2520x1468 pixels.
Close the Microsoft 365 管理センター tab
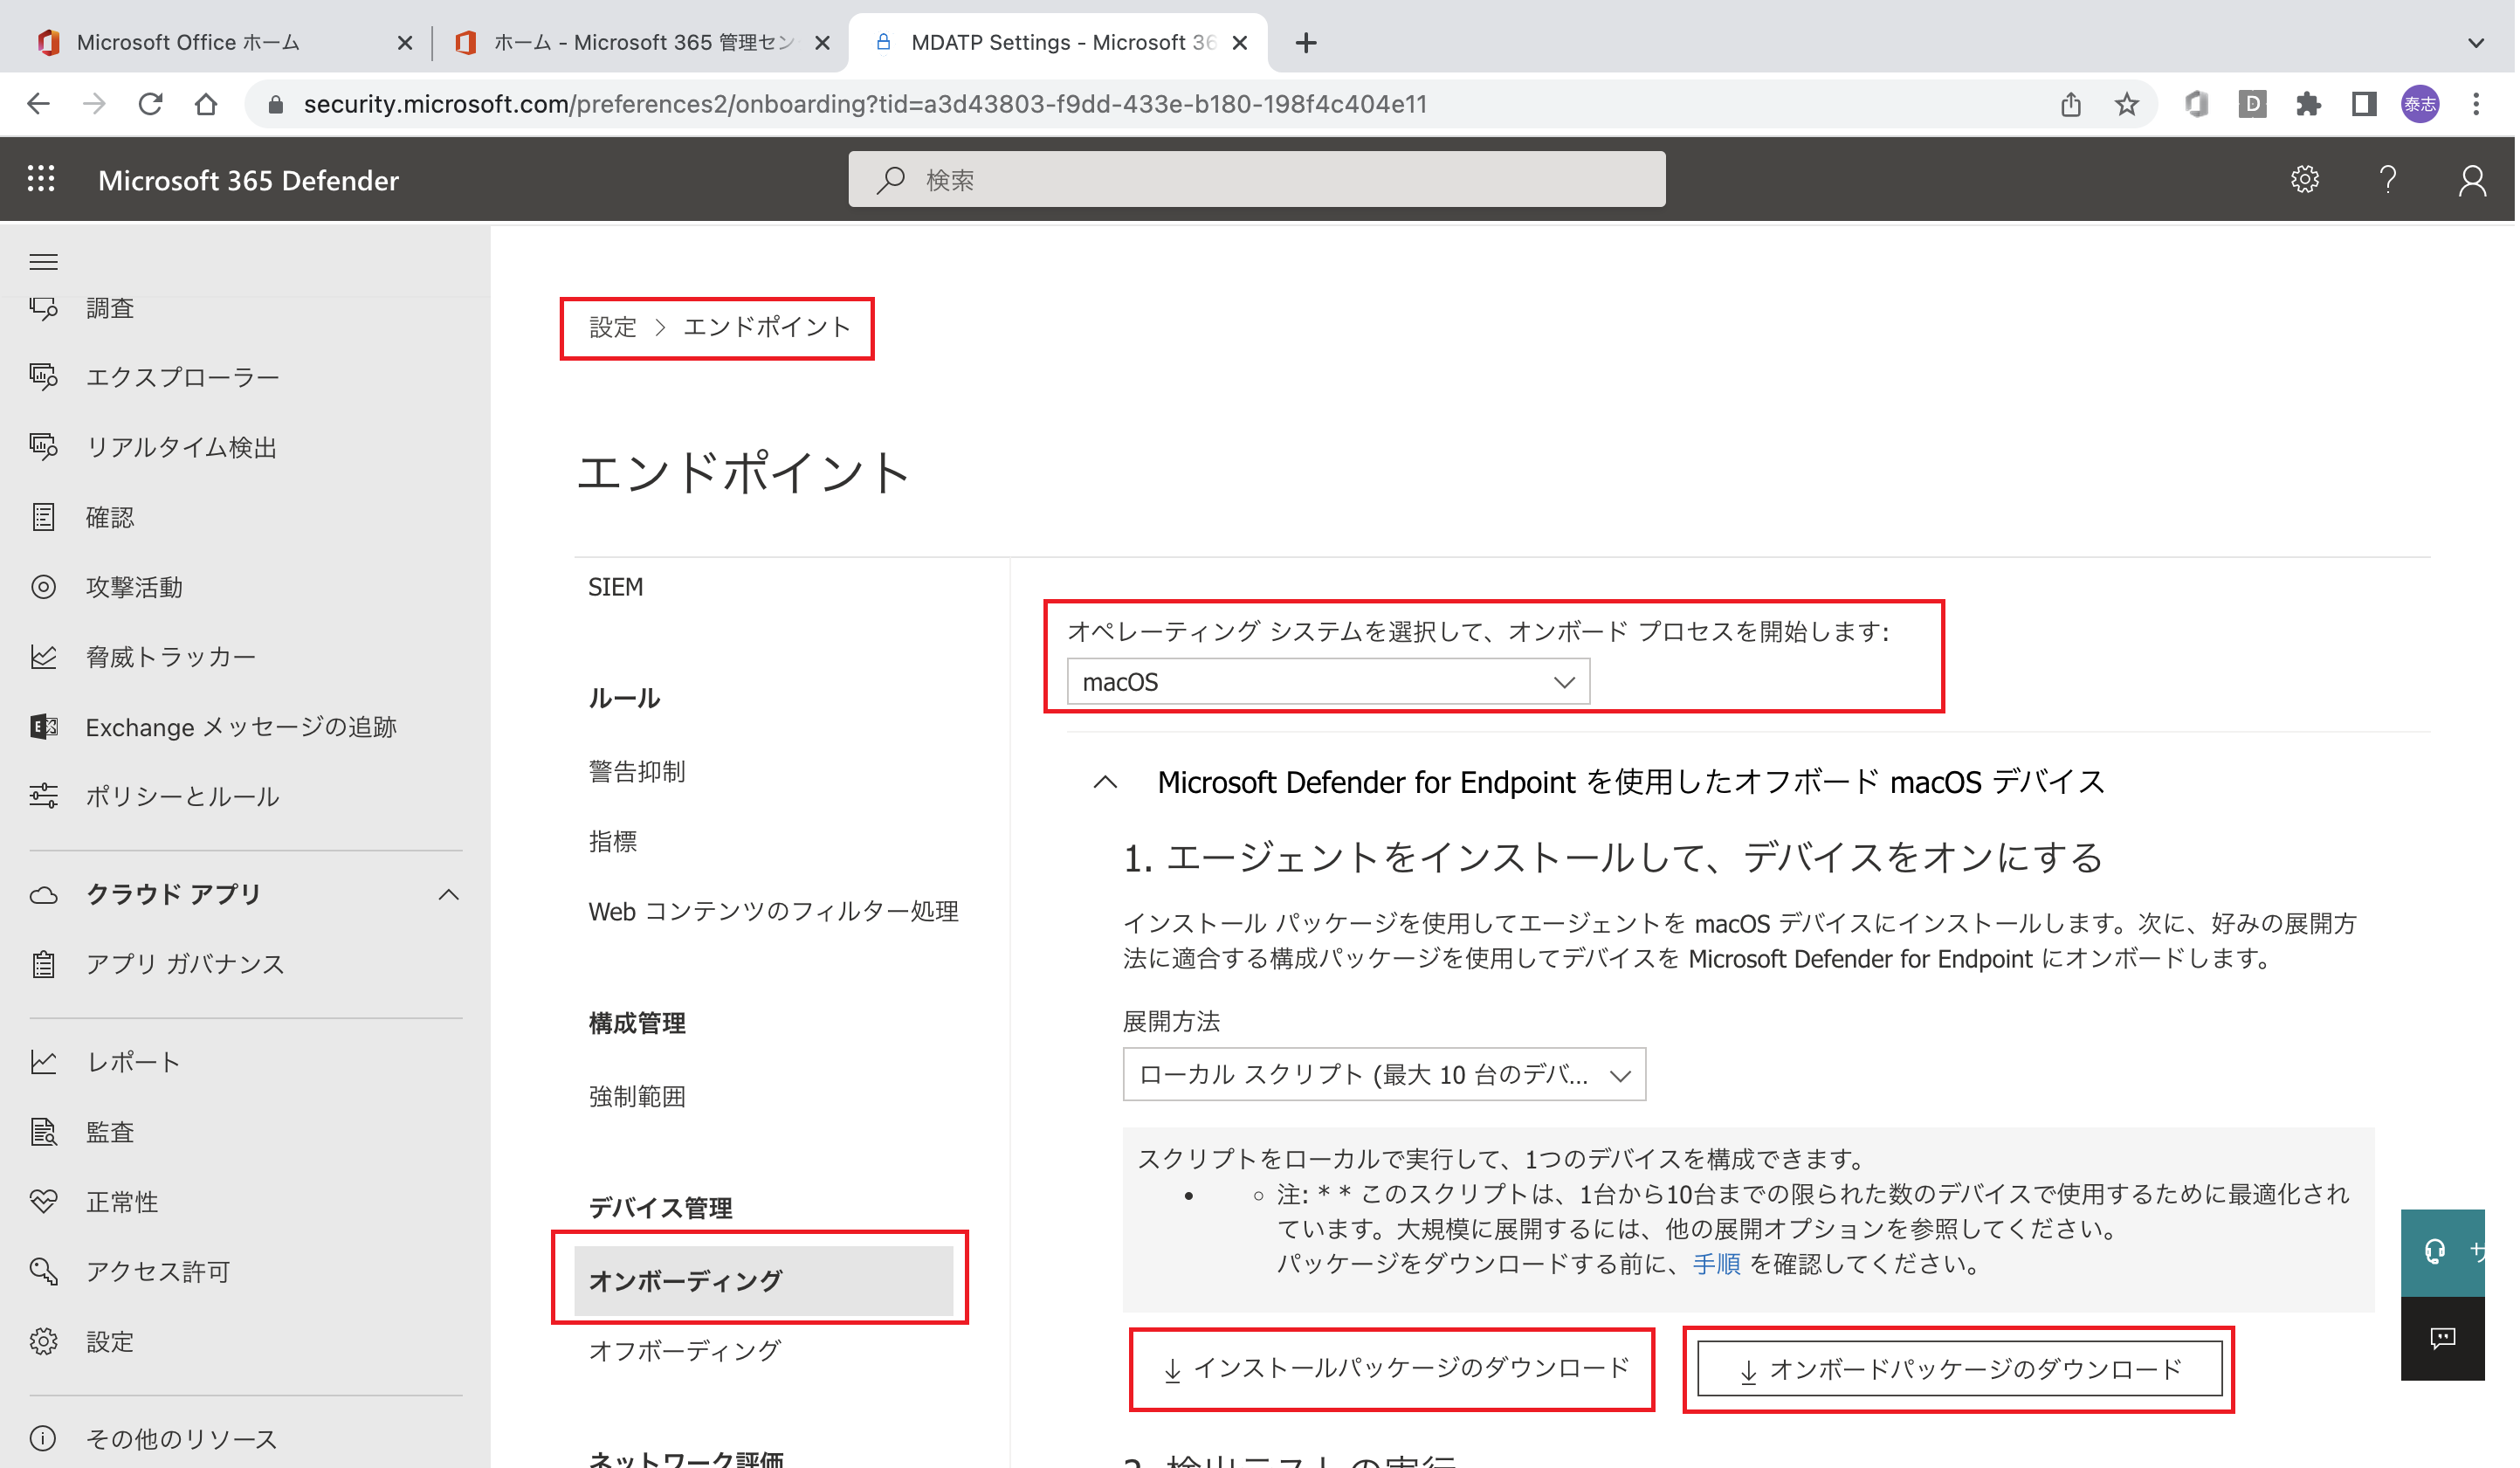[x=823, y=43]
